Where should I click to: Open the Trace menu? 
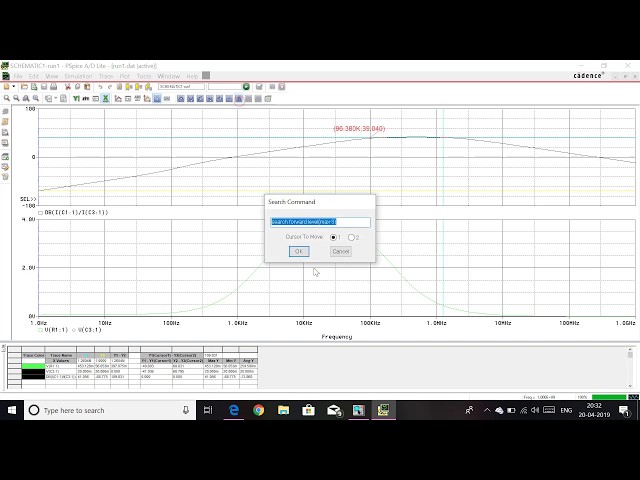106,76
